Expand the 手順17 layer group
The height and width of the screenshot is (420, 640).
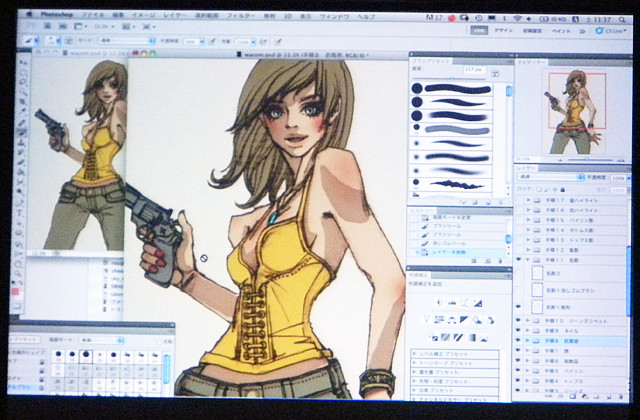[x=528, y=200]
